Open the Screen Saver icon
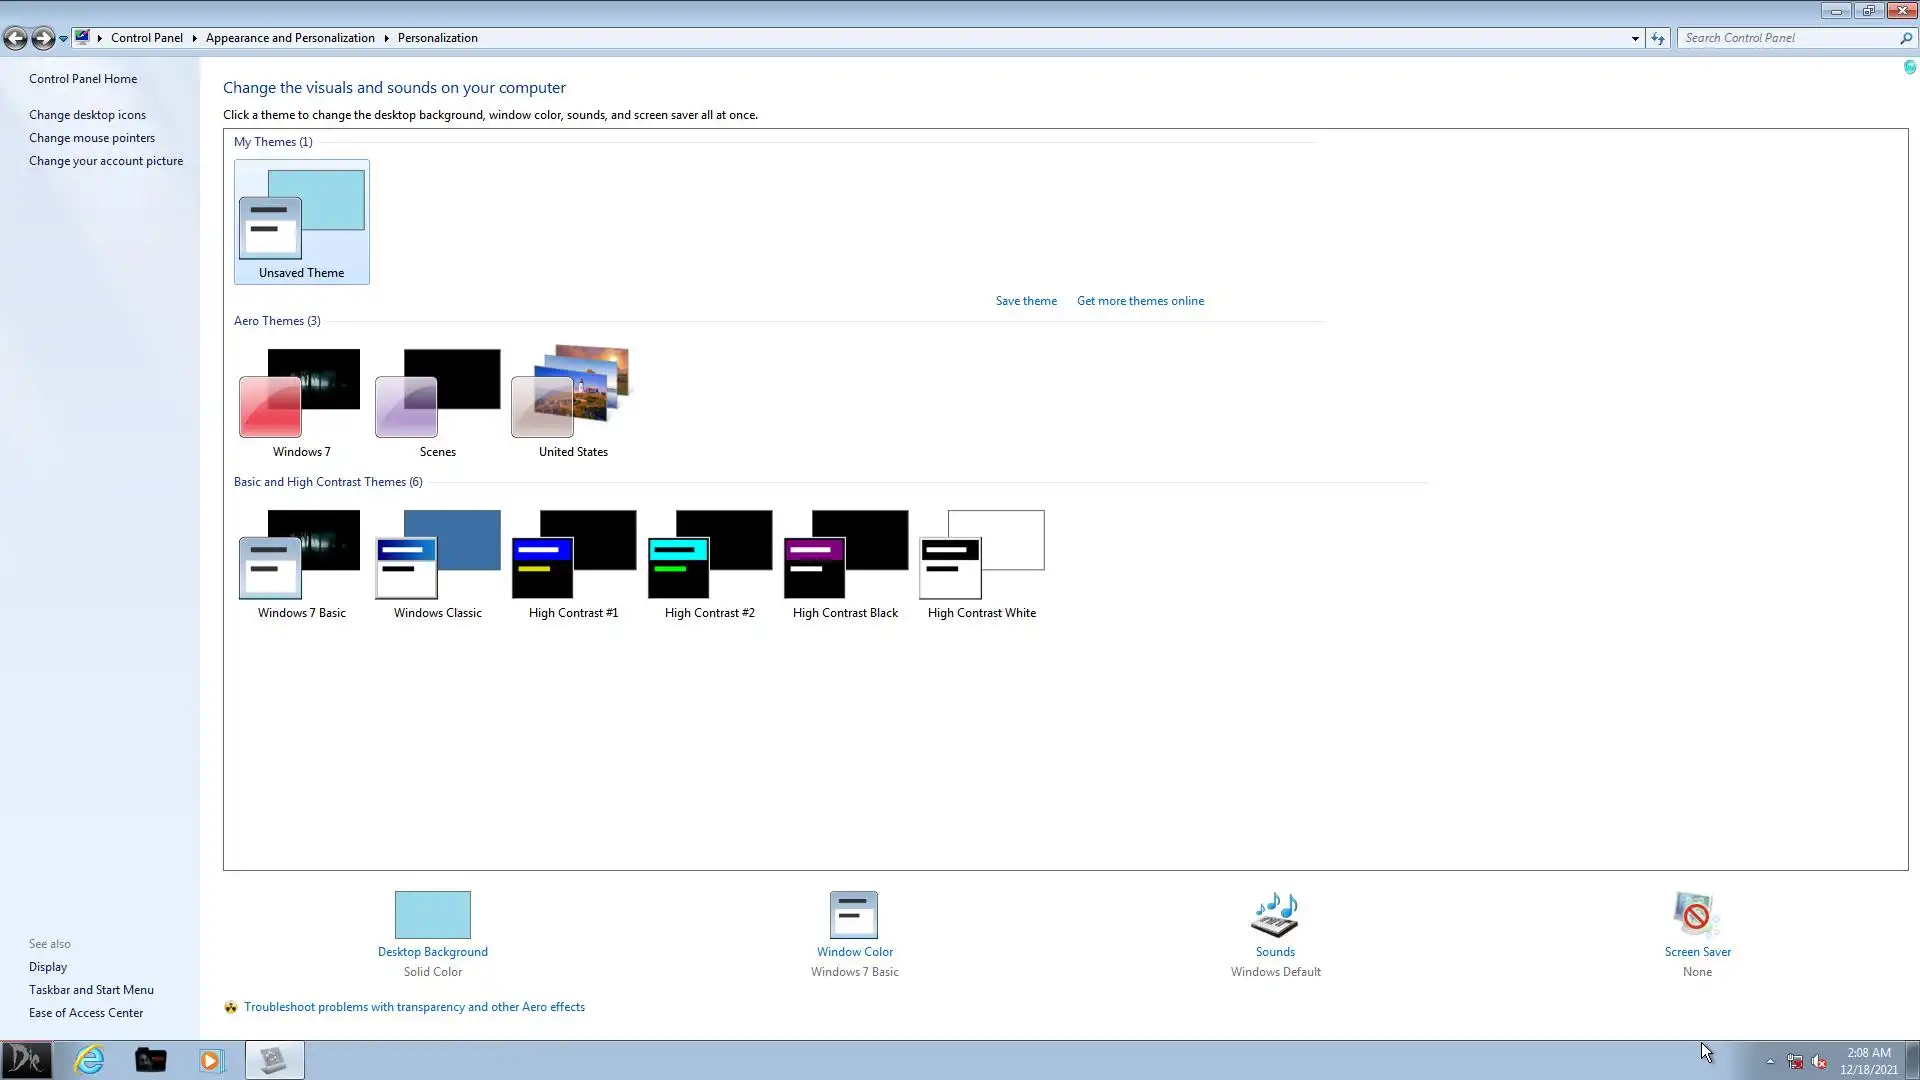The width and height of the screenshot is (1920, 1080). click(x=1696, y=914)
